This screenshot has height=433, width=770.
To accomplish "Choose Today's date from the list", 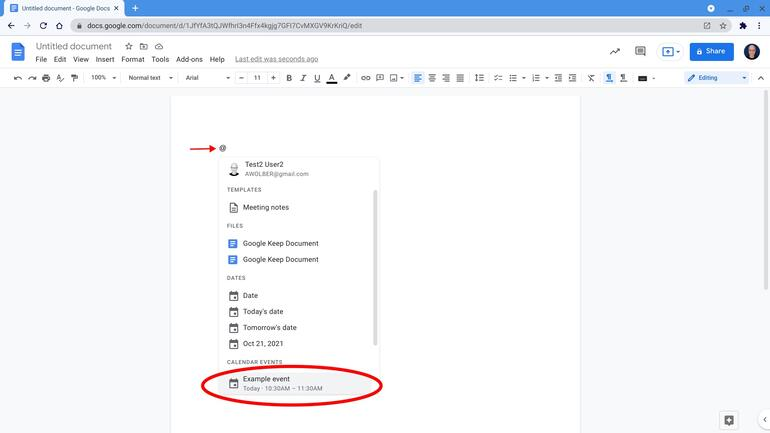I will click(297, 311).
